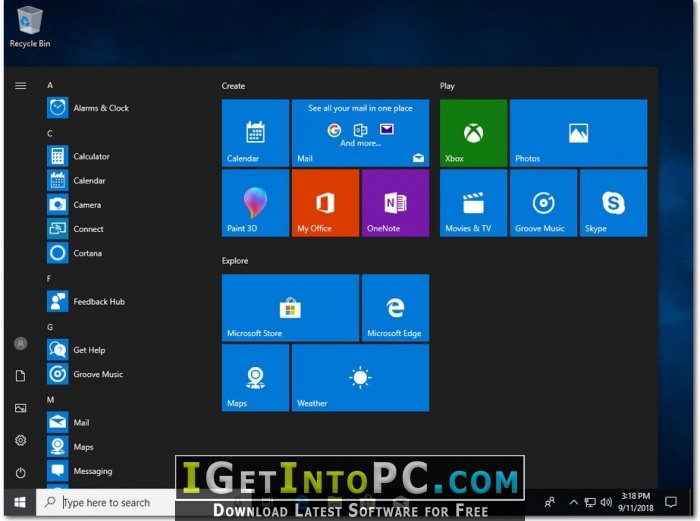Open the Maps tile
This screenshot has height=521, width=700.
(x=255, y=378)
